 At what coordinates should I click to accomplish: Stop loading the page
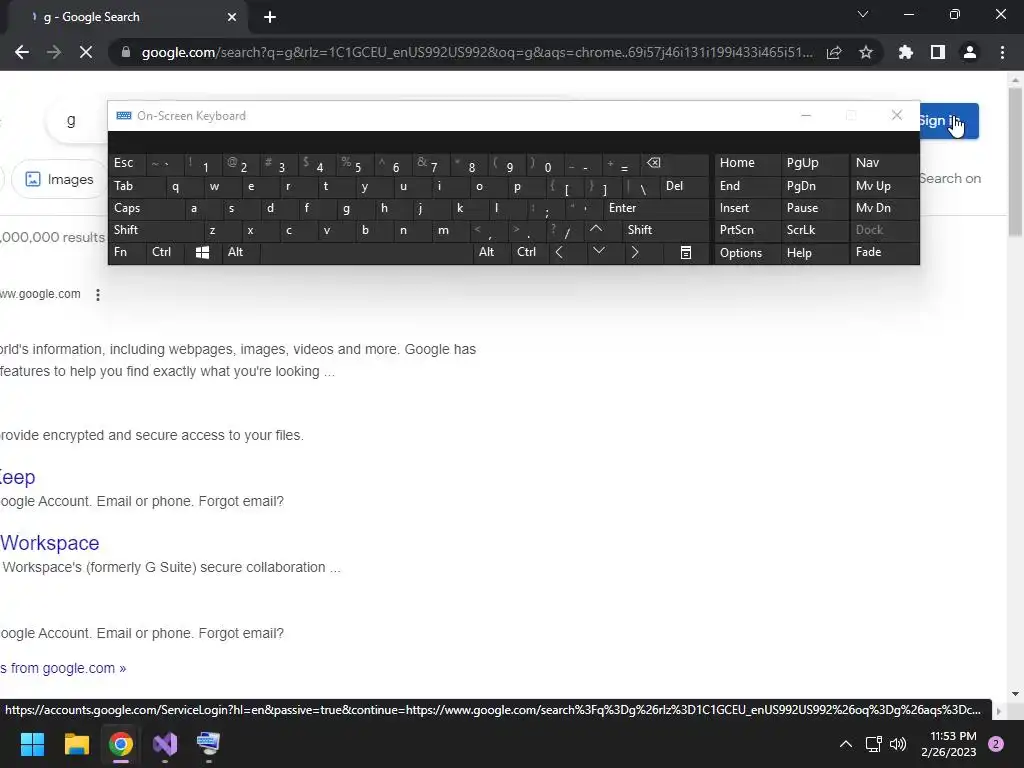(x=86, y=52)
